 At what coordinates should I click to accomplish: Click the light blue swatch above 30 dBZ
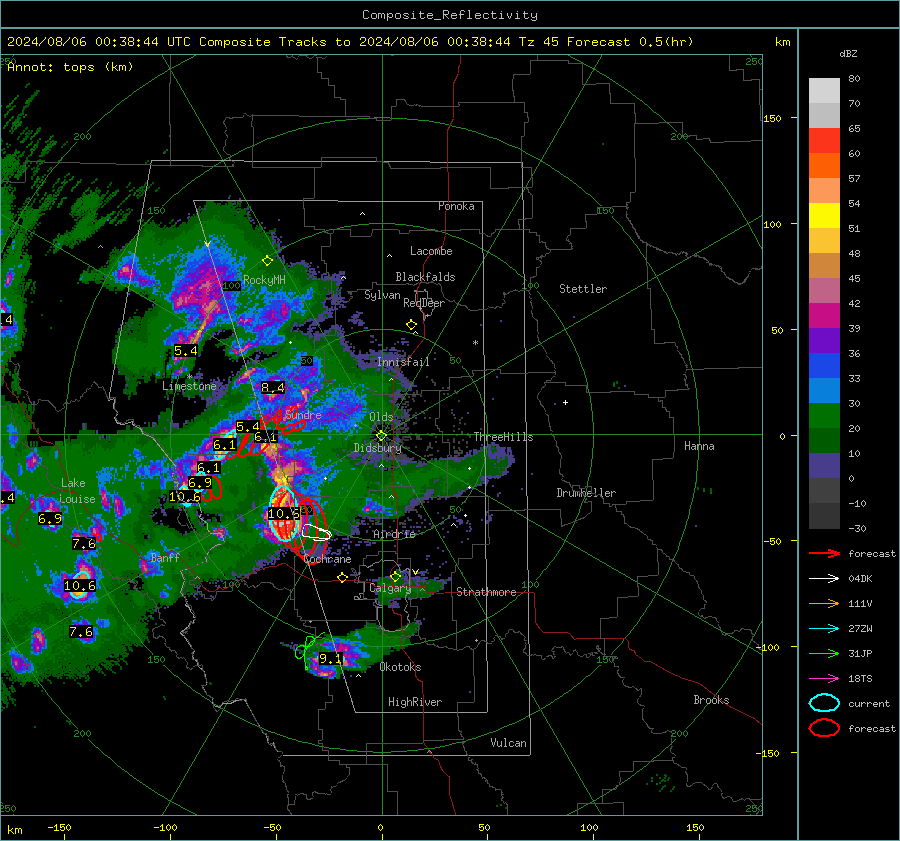coord(824,390)
